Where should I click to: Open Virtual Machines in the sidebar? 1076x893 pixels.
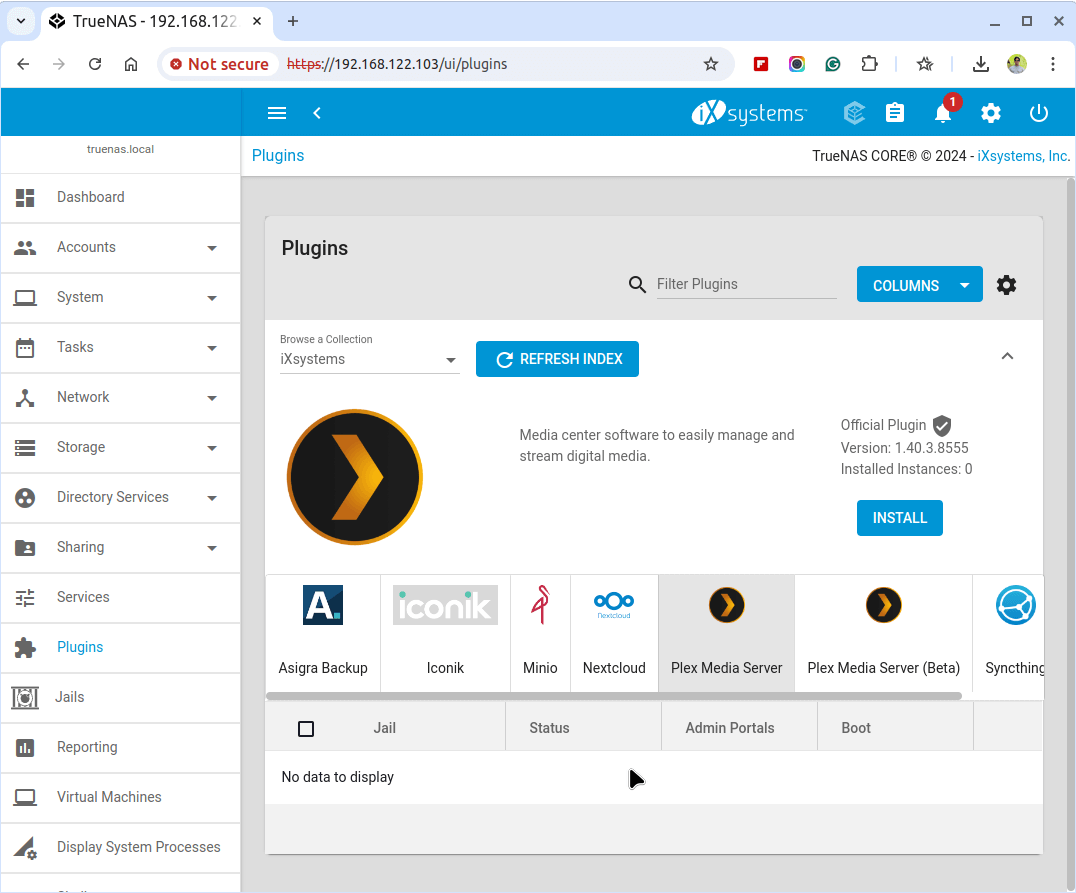[121, 798]
